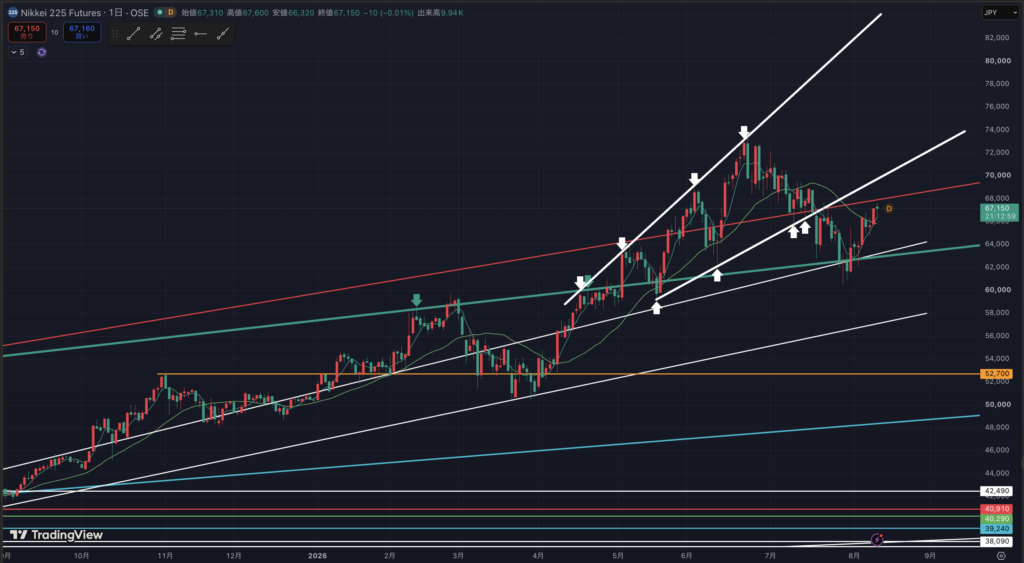Collapse the indicator legend showing 5
This screenshot has height=563, width=1024.
(18, 52)
